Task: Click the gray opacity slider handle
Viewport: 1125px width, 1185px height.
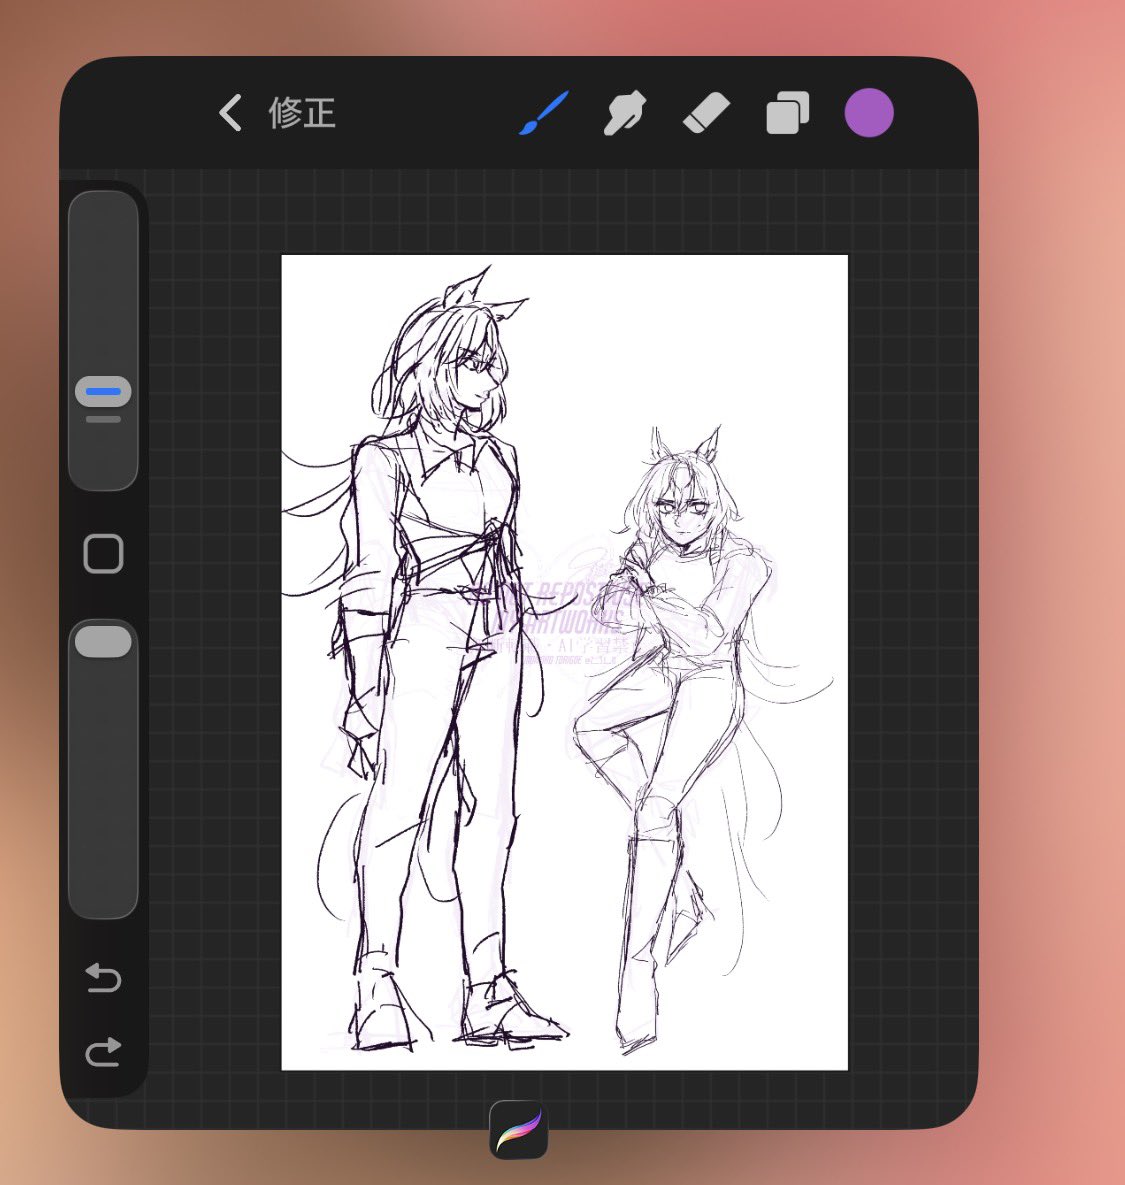Action: pos(103,642)
